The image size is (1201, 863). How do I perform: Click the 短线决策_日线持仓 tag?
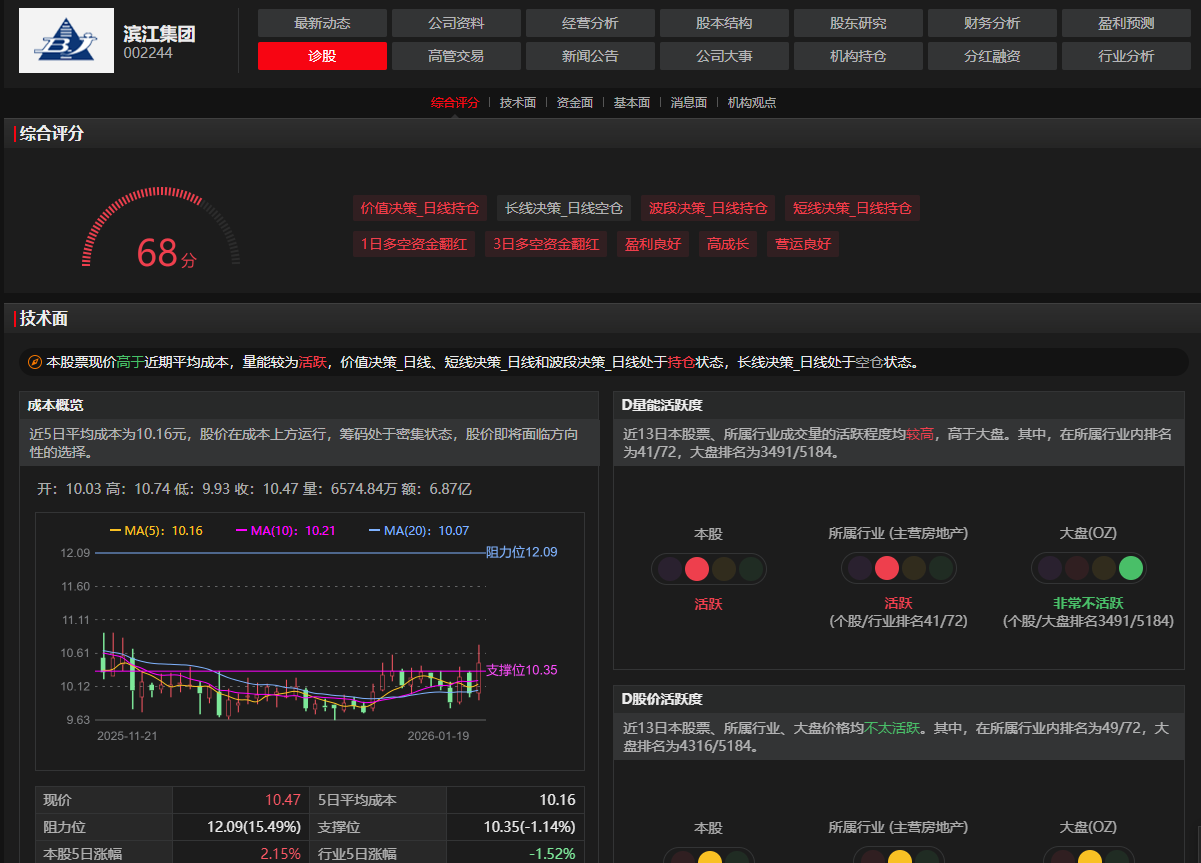852,208
